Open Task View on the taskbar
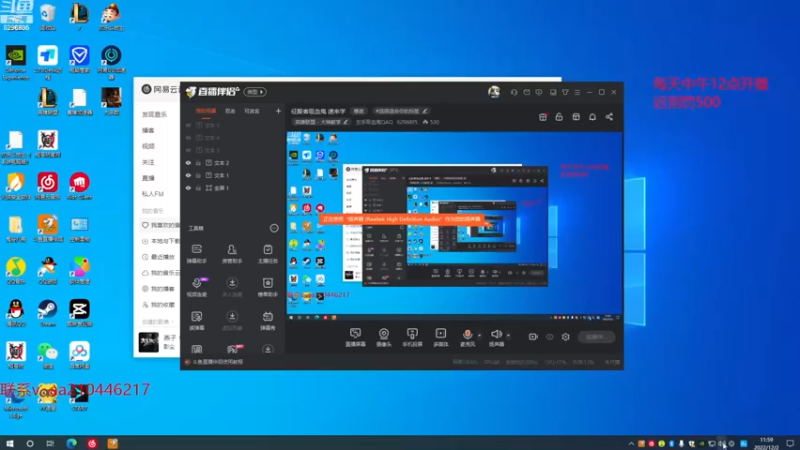 pyautogui.click(x=50, y=443)
